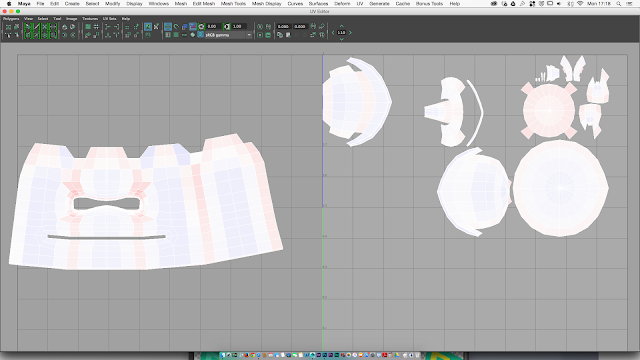Select the UV smudge tool icon

(8, 35)
